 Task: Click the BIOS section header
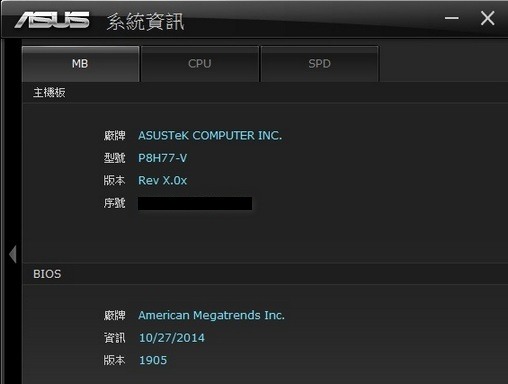[47, 274]
